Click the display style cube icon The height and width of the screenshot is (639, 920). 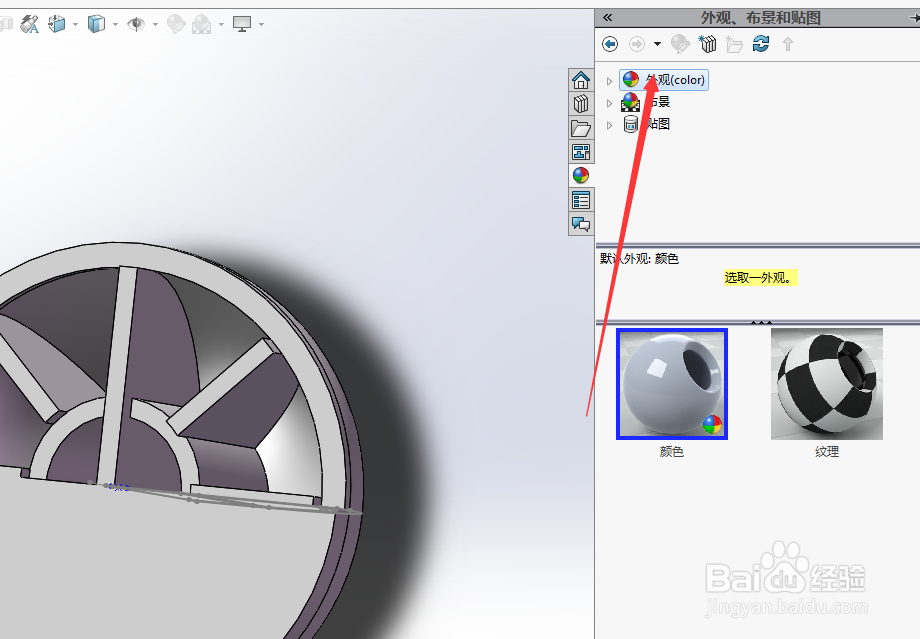[96, 24]
